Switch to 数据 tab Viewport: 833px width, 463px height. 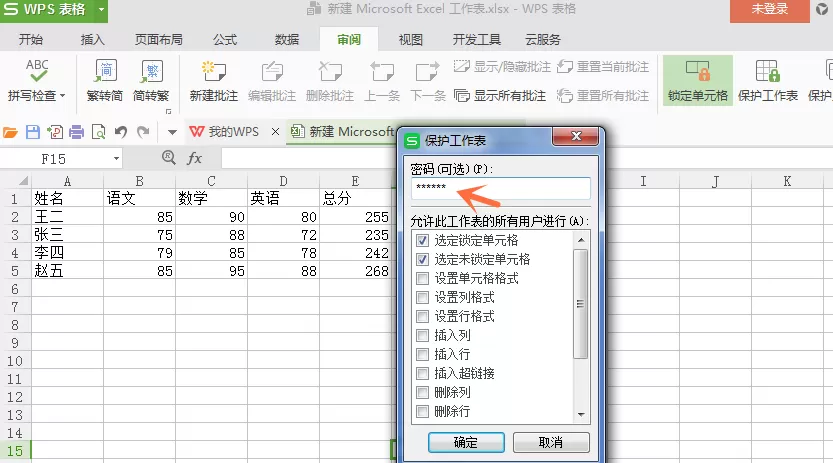pos(287,40)
